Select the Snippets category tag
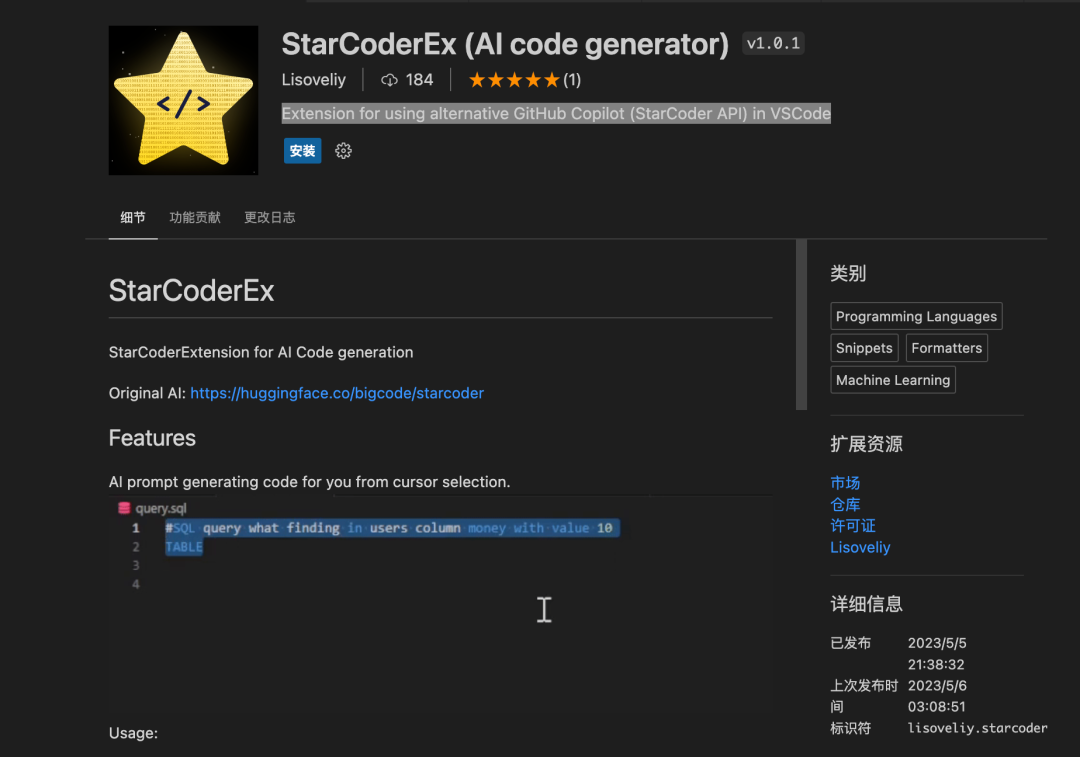 pyautogui.click(x=864, y=348)
